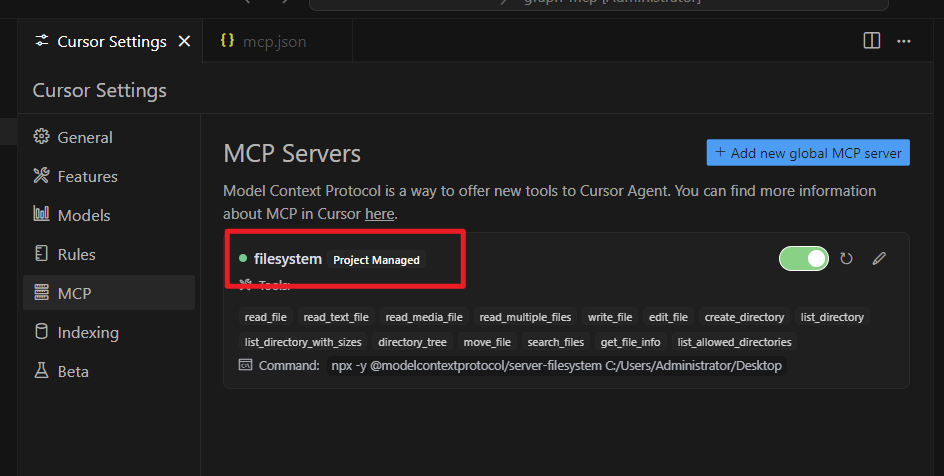The height and width of the screenshot is (476, 944).
Task: Open the Rules settings section
Action: [109, 254]
